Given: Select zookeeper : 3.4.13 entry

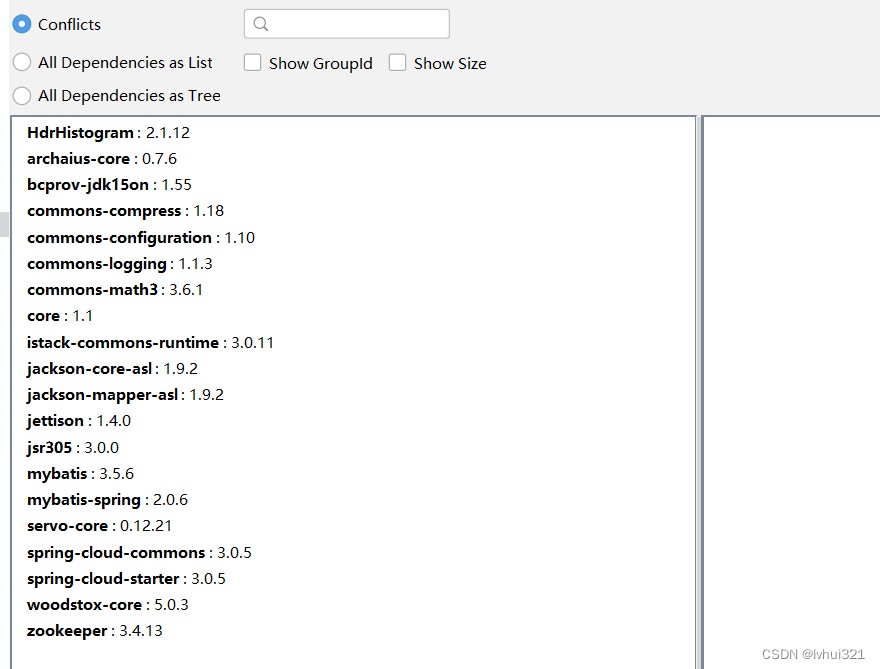Looking at the screenshot, I should point(94,631).
